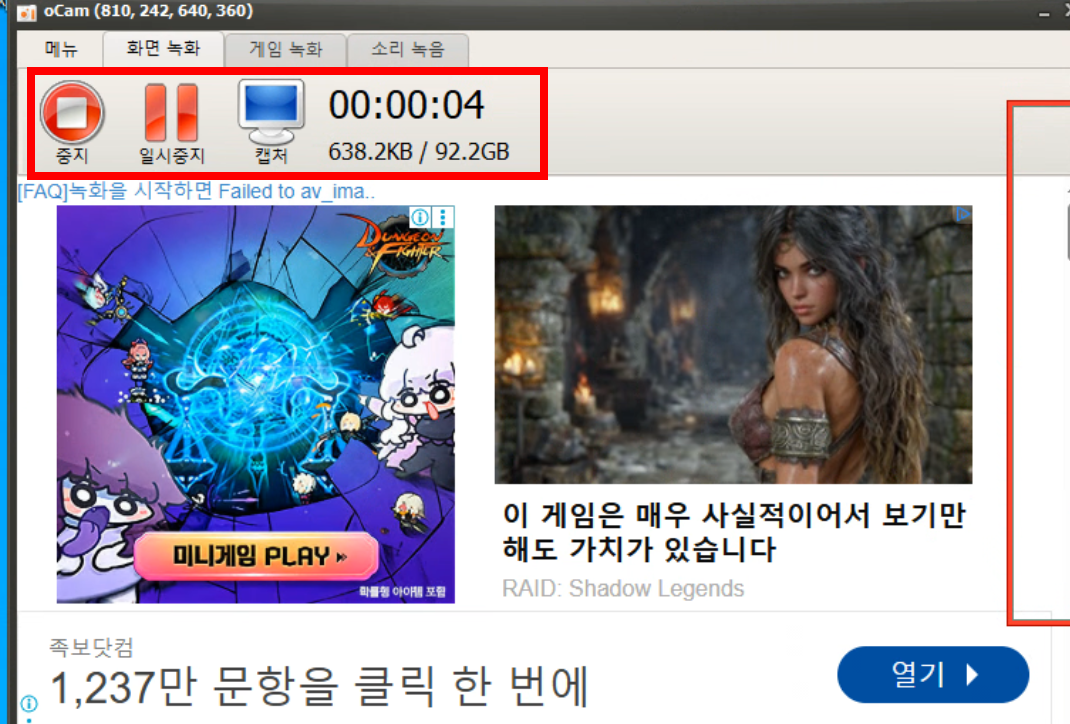1070x724 pixels.
Task: Open the 1,237만 문항을 클릭 한 번에 banner text
Action: tap(319, 686)
